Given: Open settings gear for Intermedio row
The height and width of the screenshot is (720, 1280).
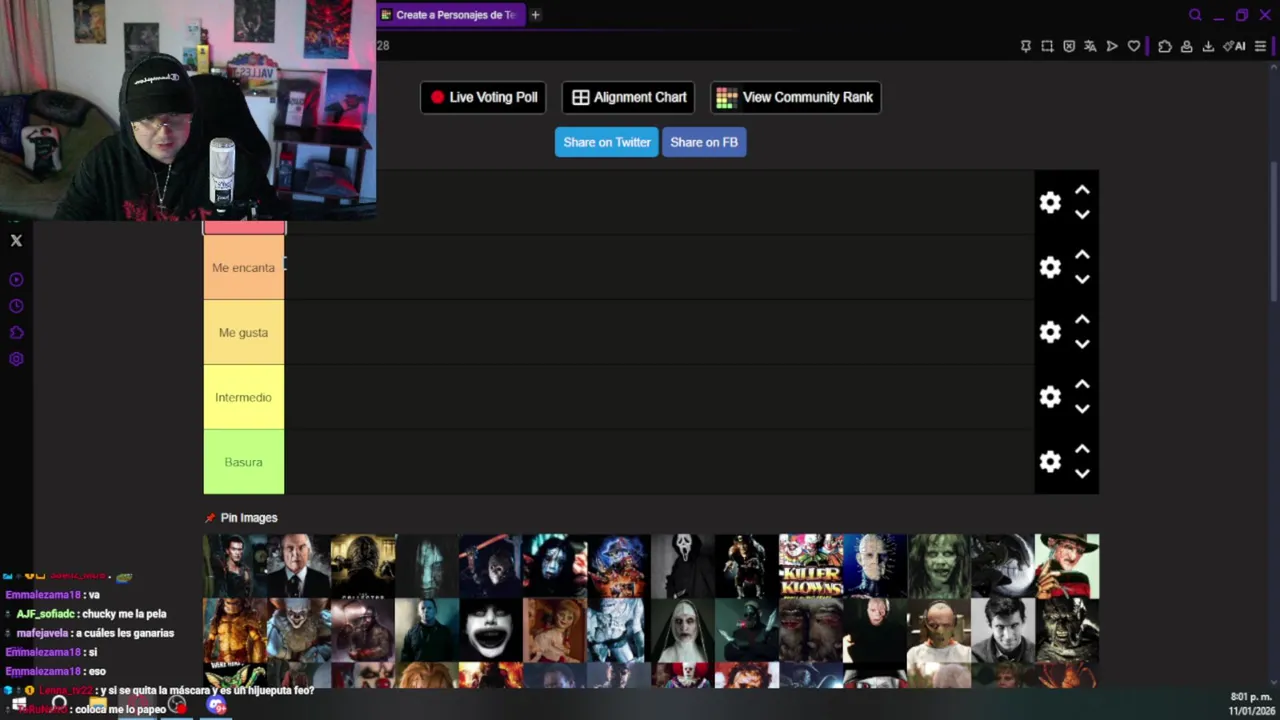Looking at the screenshot, I should pos(1050,397).
